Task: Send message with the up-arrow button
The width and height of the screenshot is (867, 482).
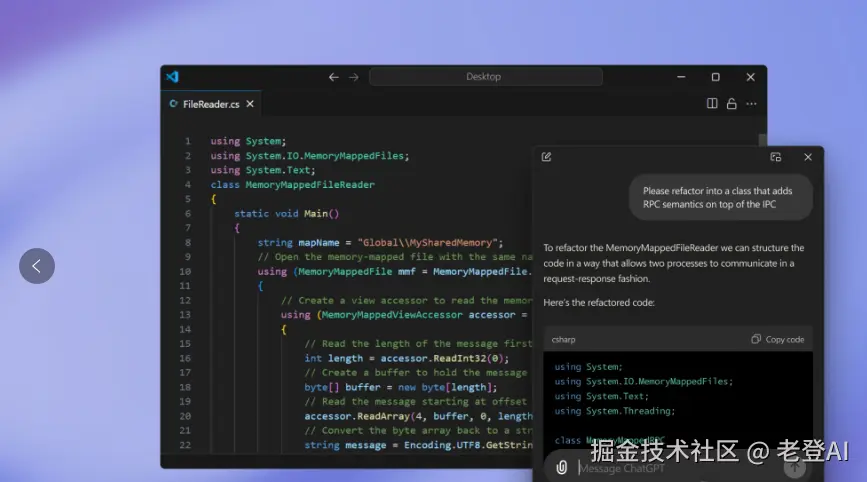Action: coord(795,468)
